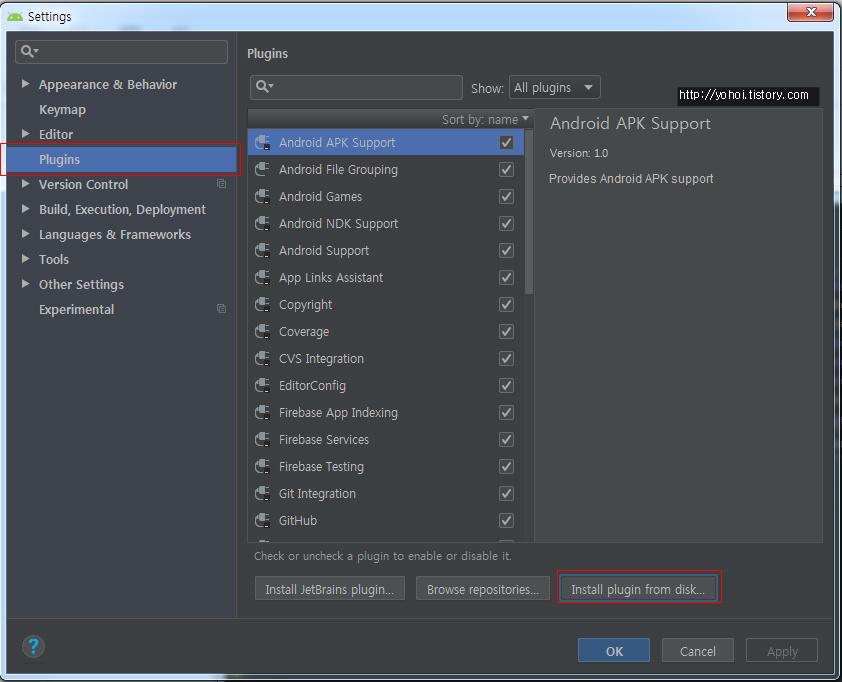The width and height of the screenshot is (842, 682).
Task: Disable the Android APK Support checkbox
Action: coord(506,142)
